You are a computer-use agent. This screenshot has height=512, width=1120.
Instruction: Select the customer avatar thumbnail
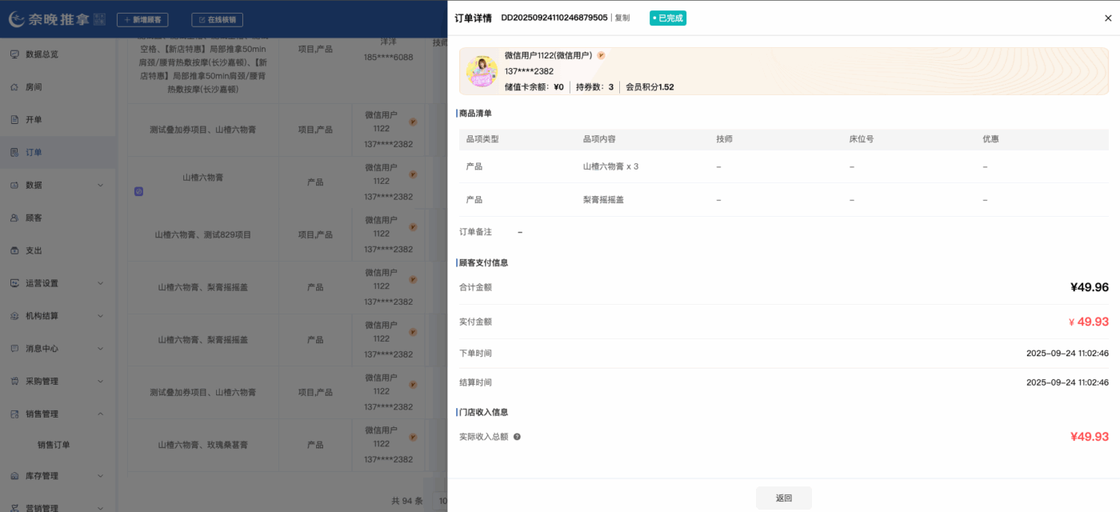click(x=481, y=71)
